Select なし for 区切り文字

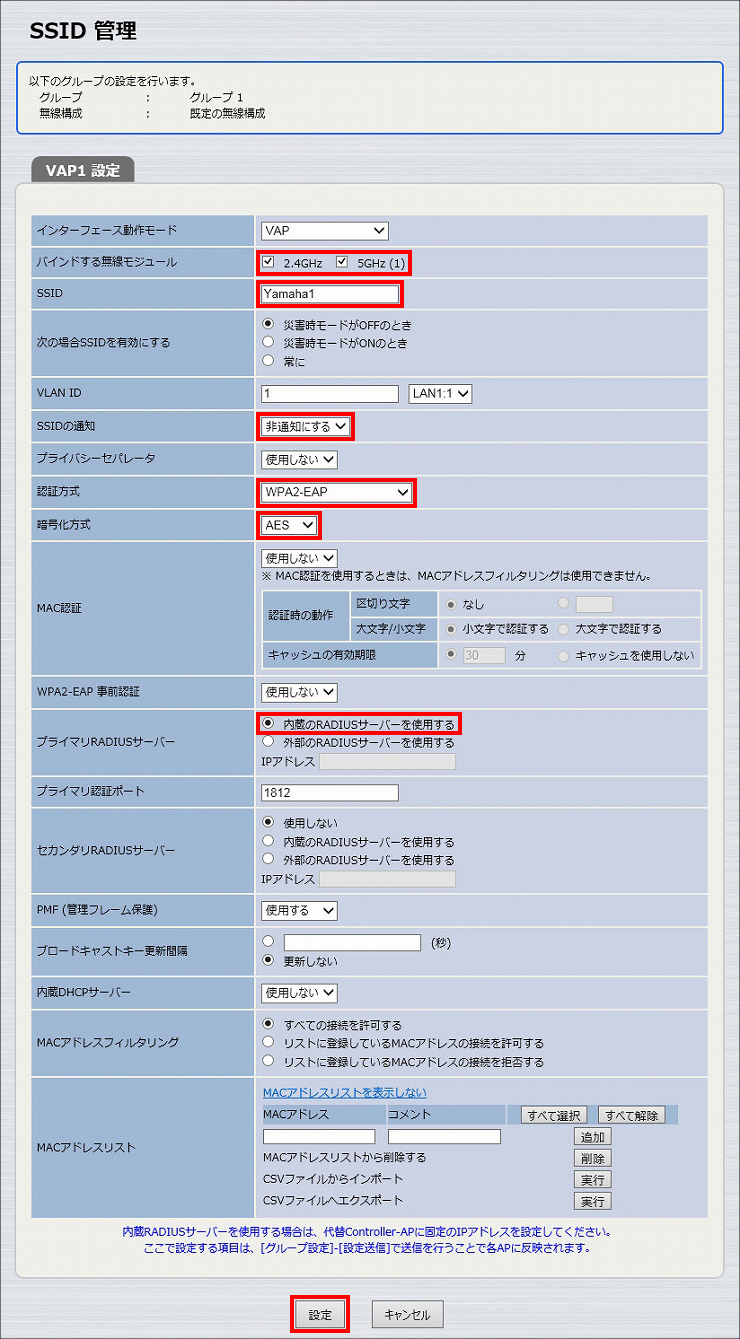[450, 604]
